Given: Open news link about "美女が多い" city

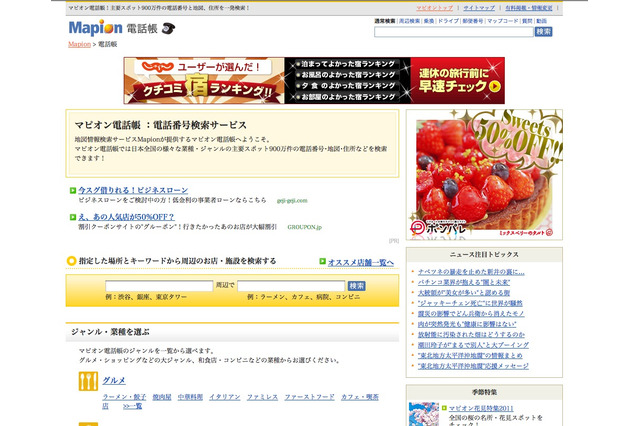Looking at the screenshot, I should click(x=464, y=293).
